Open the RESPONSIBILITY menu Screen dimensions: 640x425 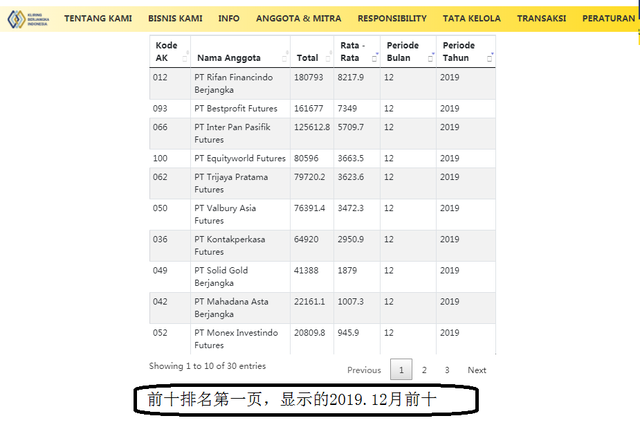coord(392,18)
